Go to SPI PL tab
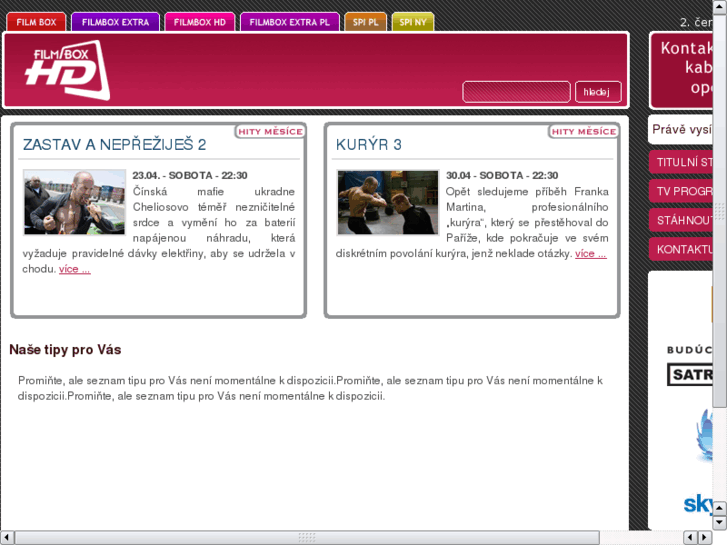Viewport: 727px width, 545px height. (365, 22)
